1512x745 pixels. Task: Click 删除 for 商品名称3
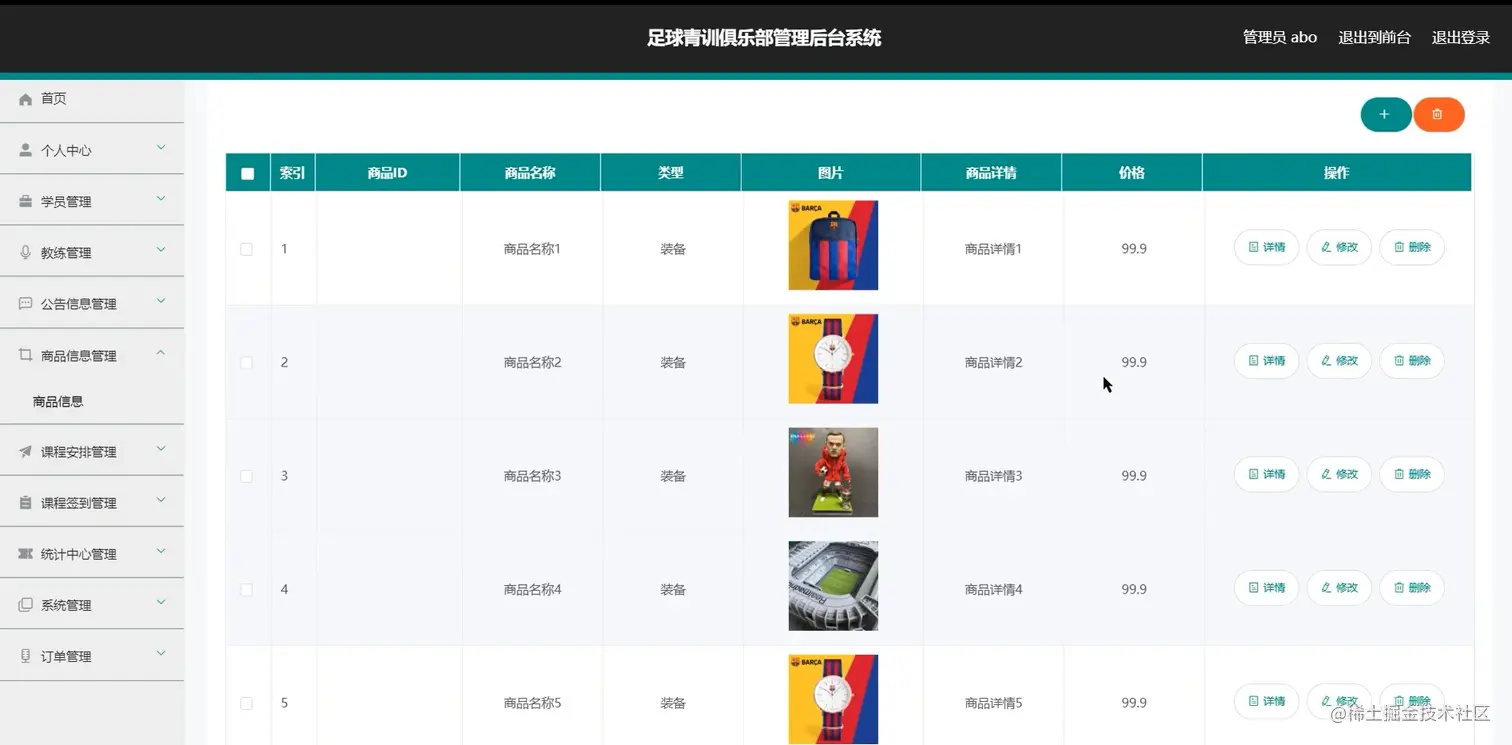click(x=1412, y=474)
